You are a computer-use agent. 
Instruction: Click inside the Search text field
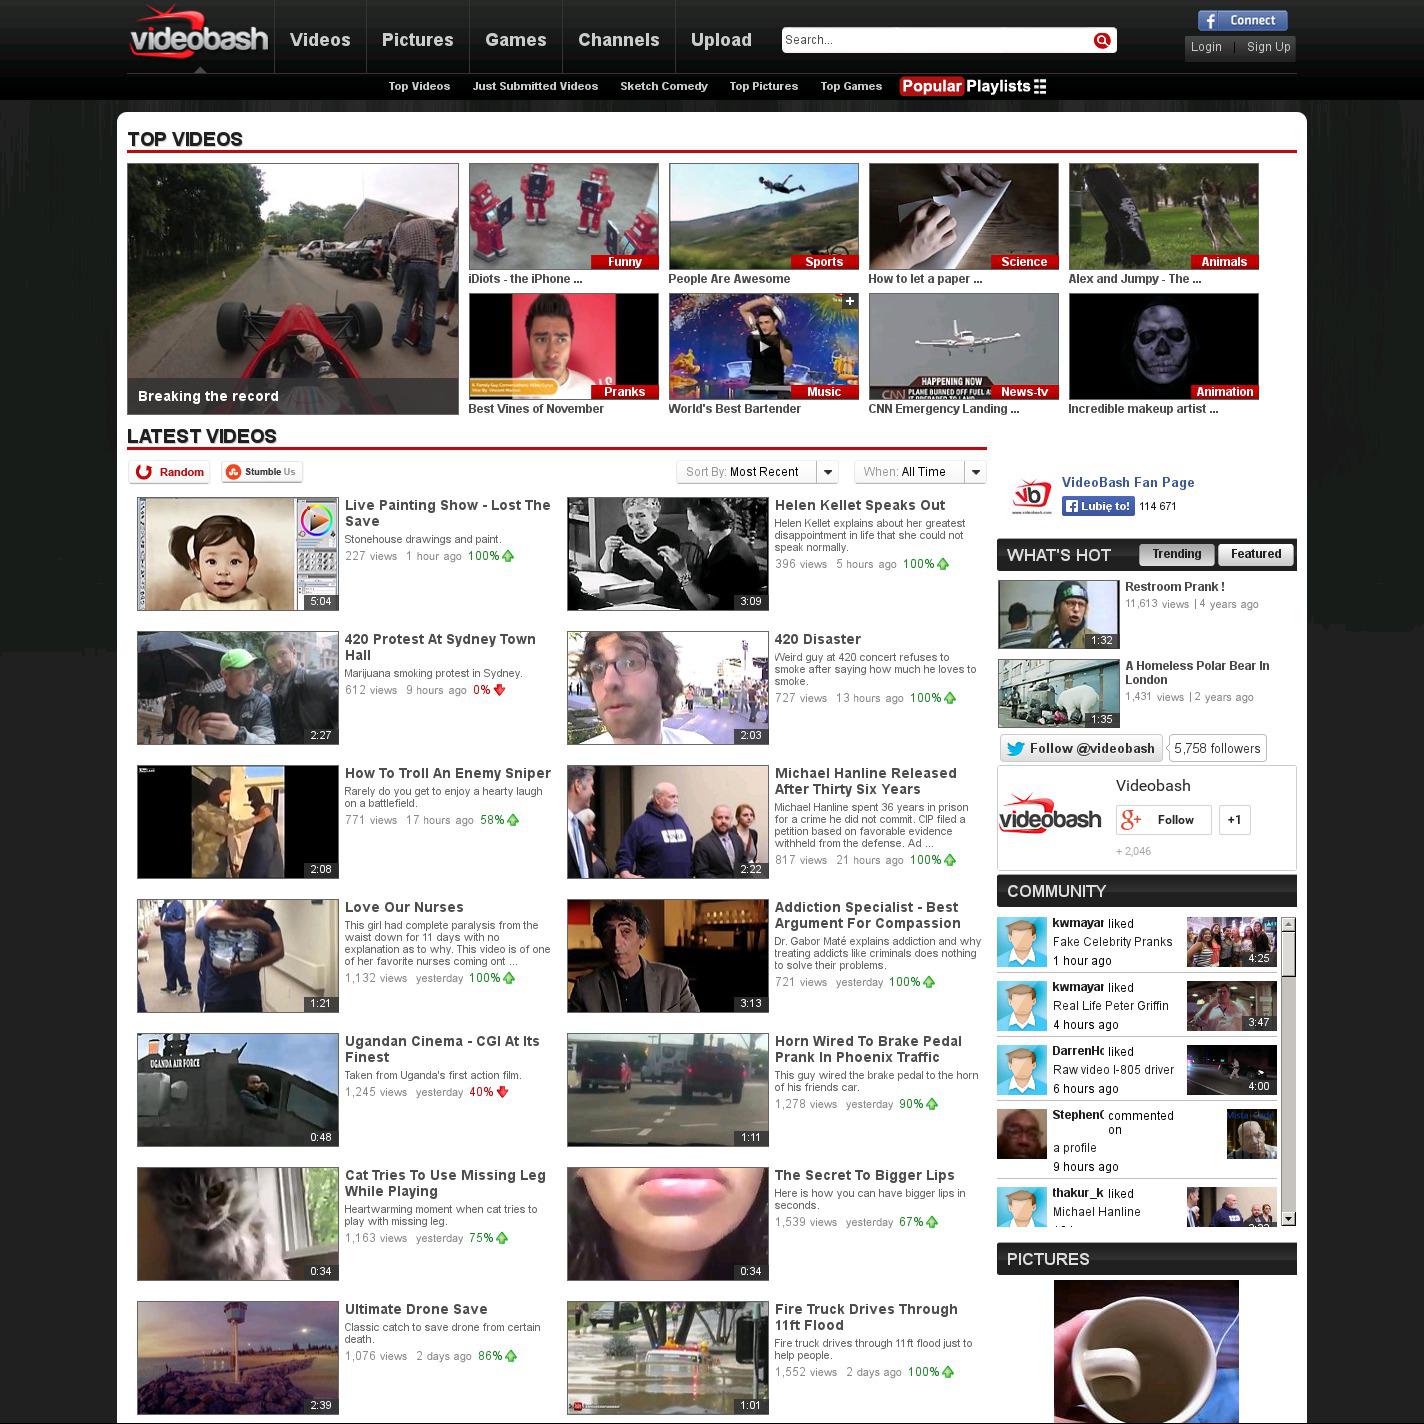tap(935, 40)
